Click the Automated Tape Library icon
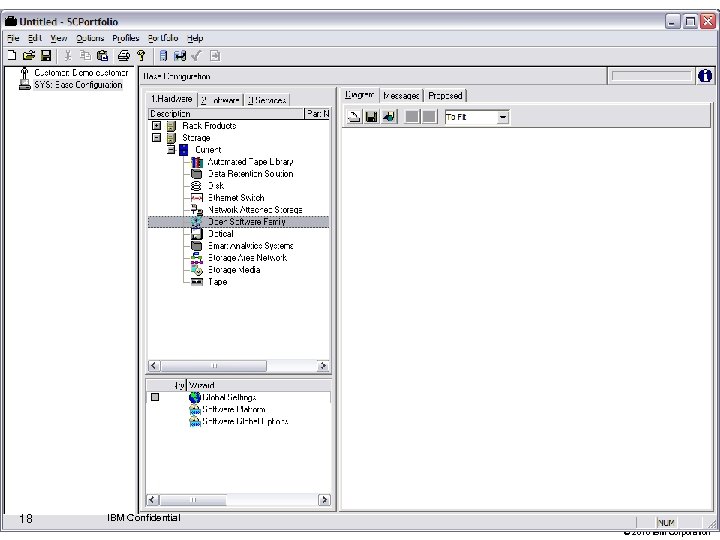Screen dimensions: 720x540 (x=197, y=162)
